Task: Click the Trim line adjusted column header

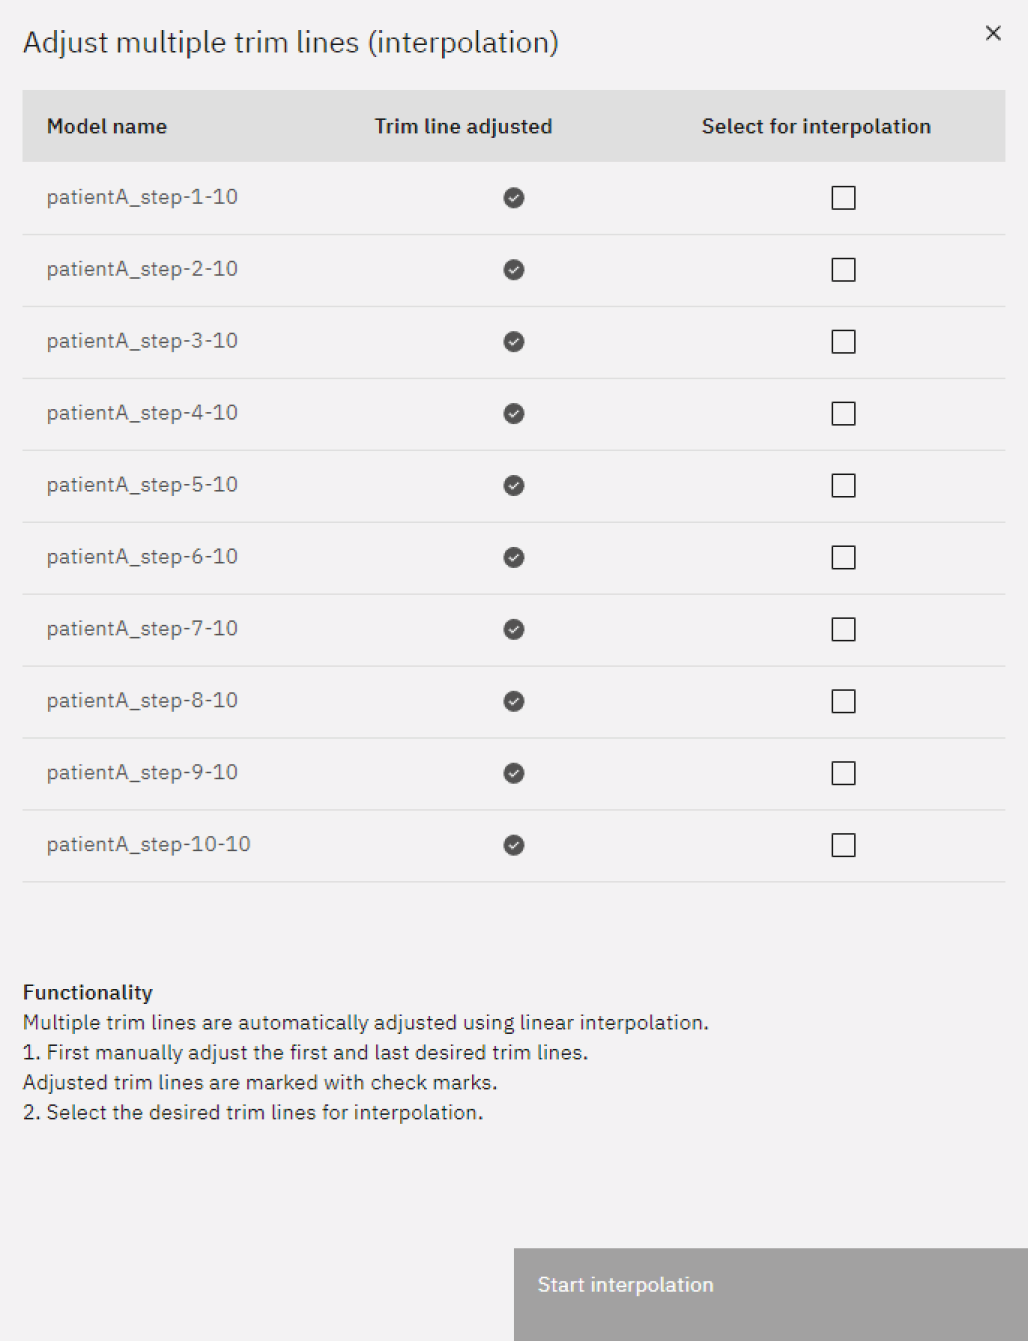Action: pos(463,127)
